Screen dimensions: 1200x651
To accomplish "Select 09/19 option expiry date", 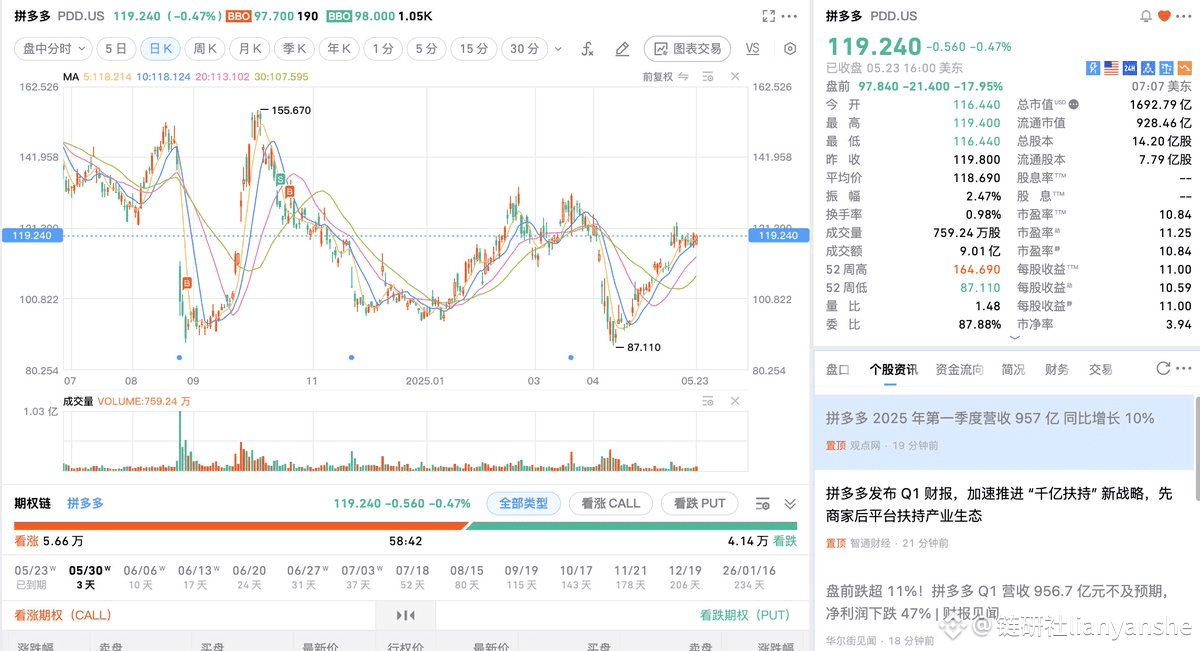I will tap(521, 576).
